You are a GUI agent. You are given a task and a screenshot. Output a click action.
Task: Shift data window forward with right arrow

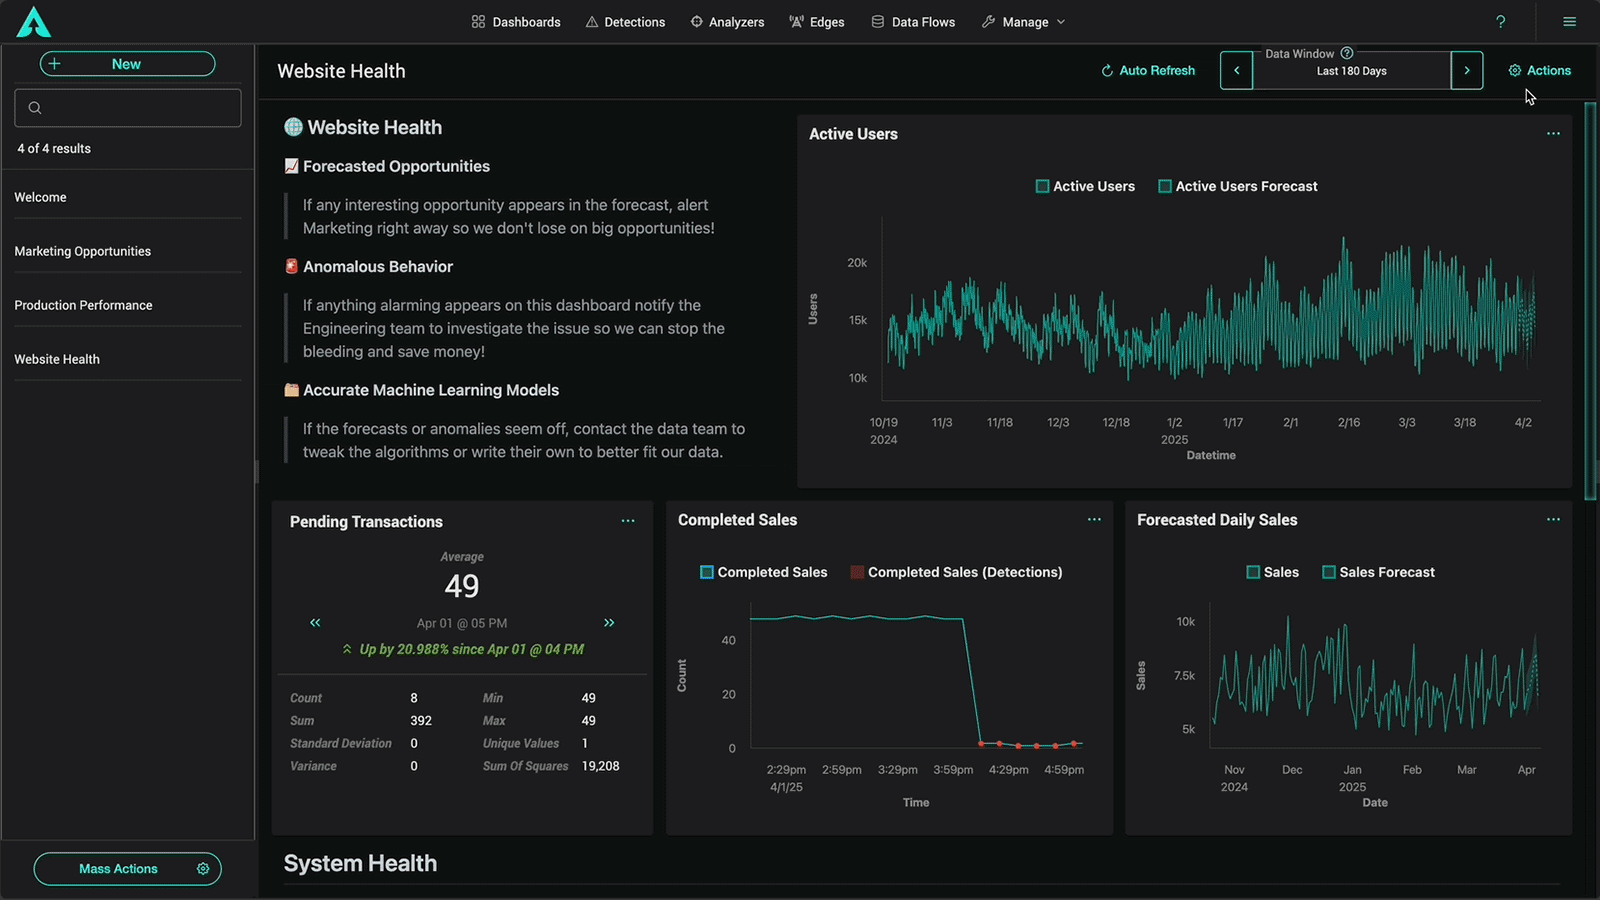point(1467,71)
